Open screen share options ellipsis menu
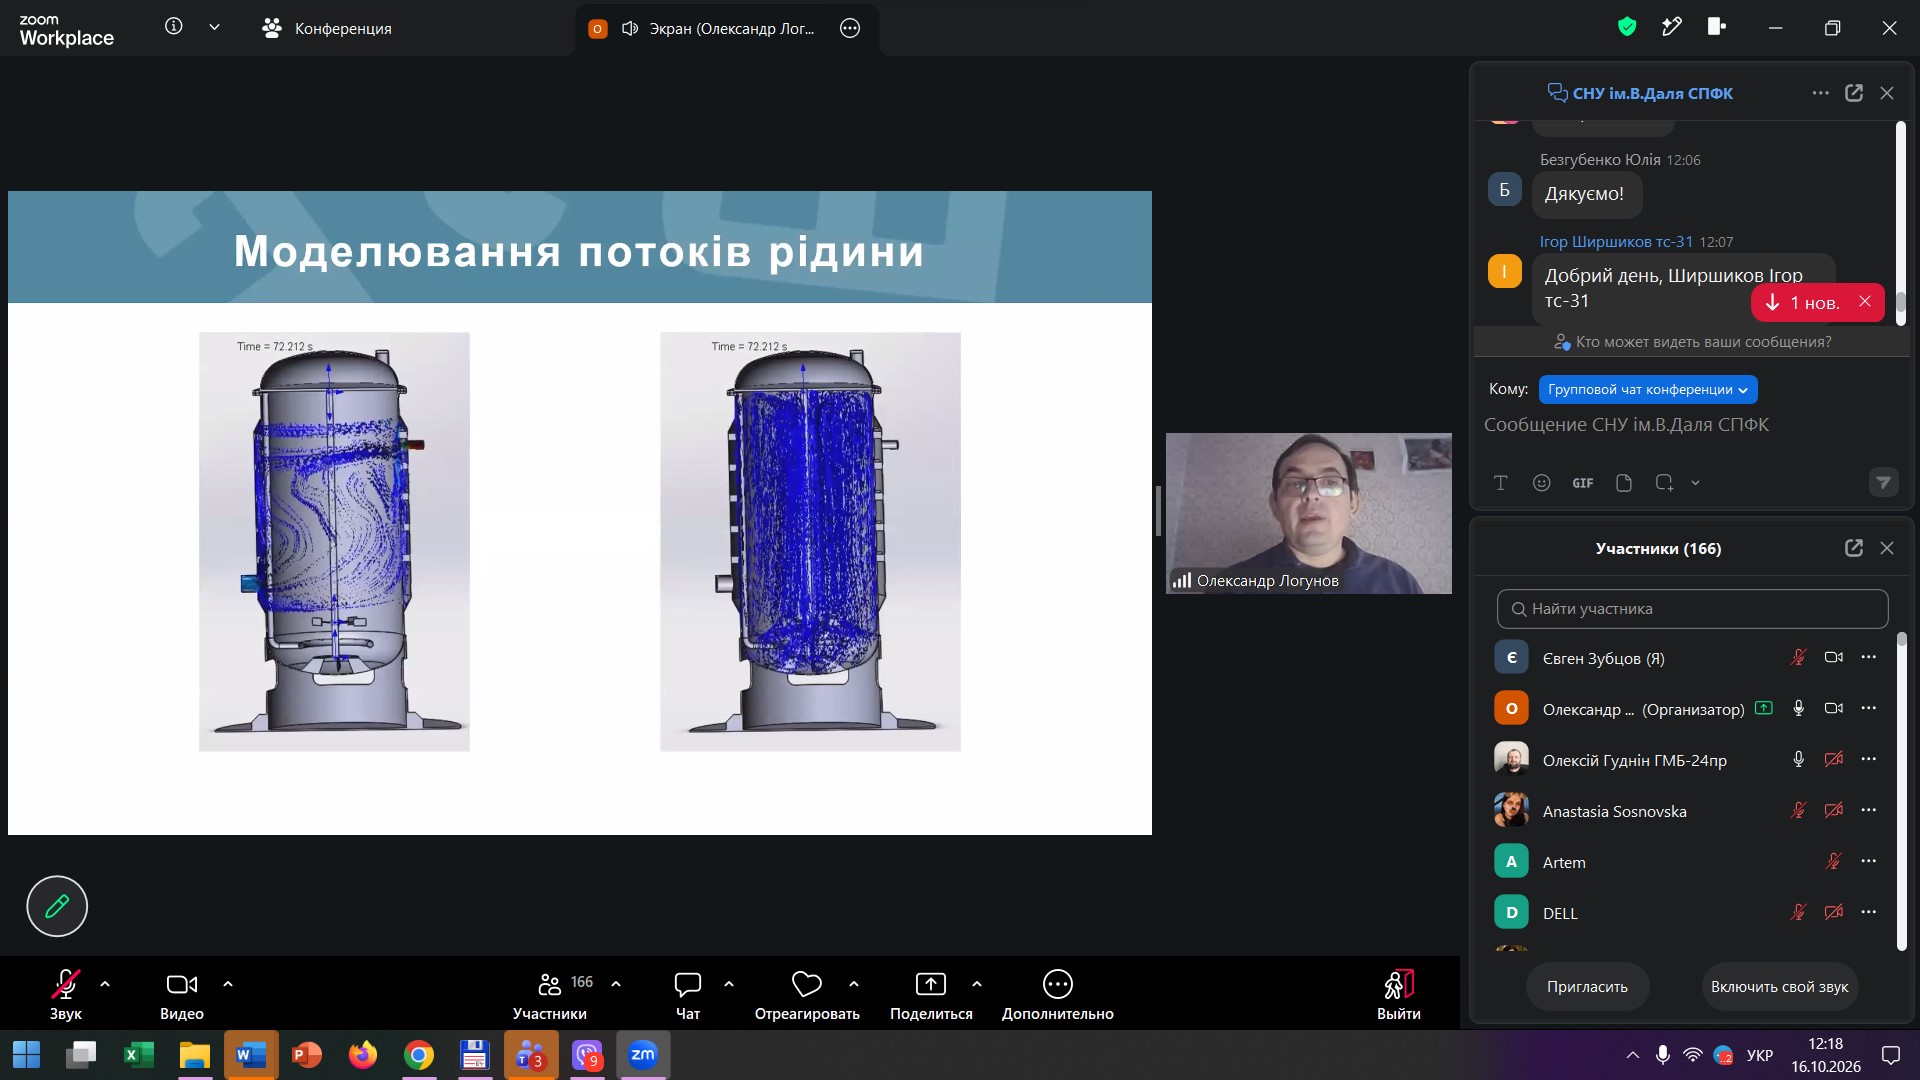This screenshot has width=1920, height=1080. [850, 28]
